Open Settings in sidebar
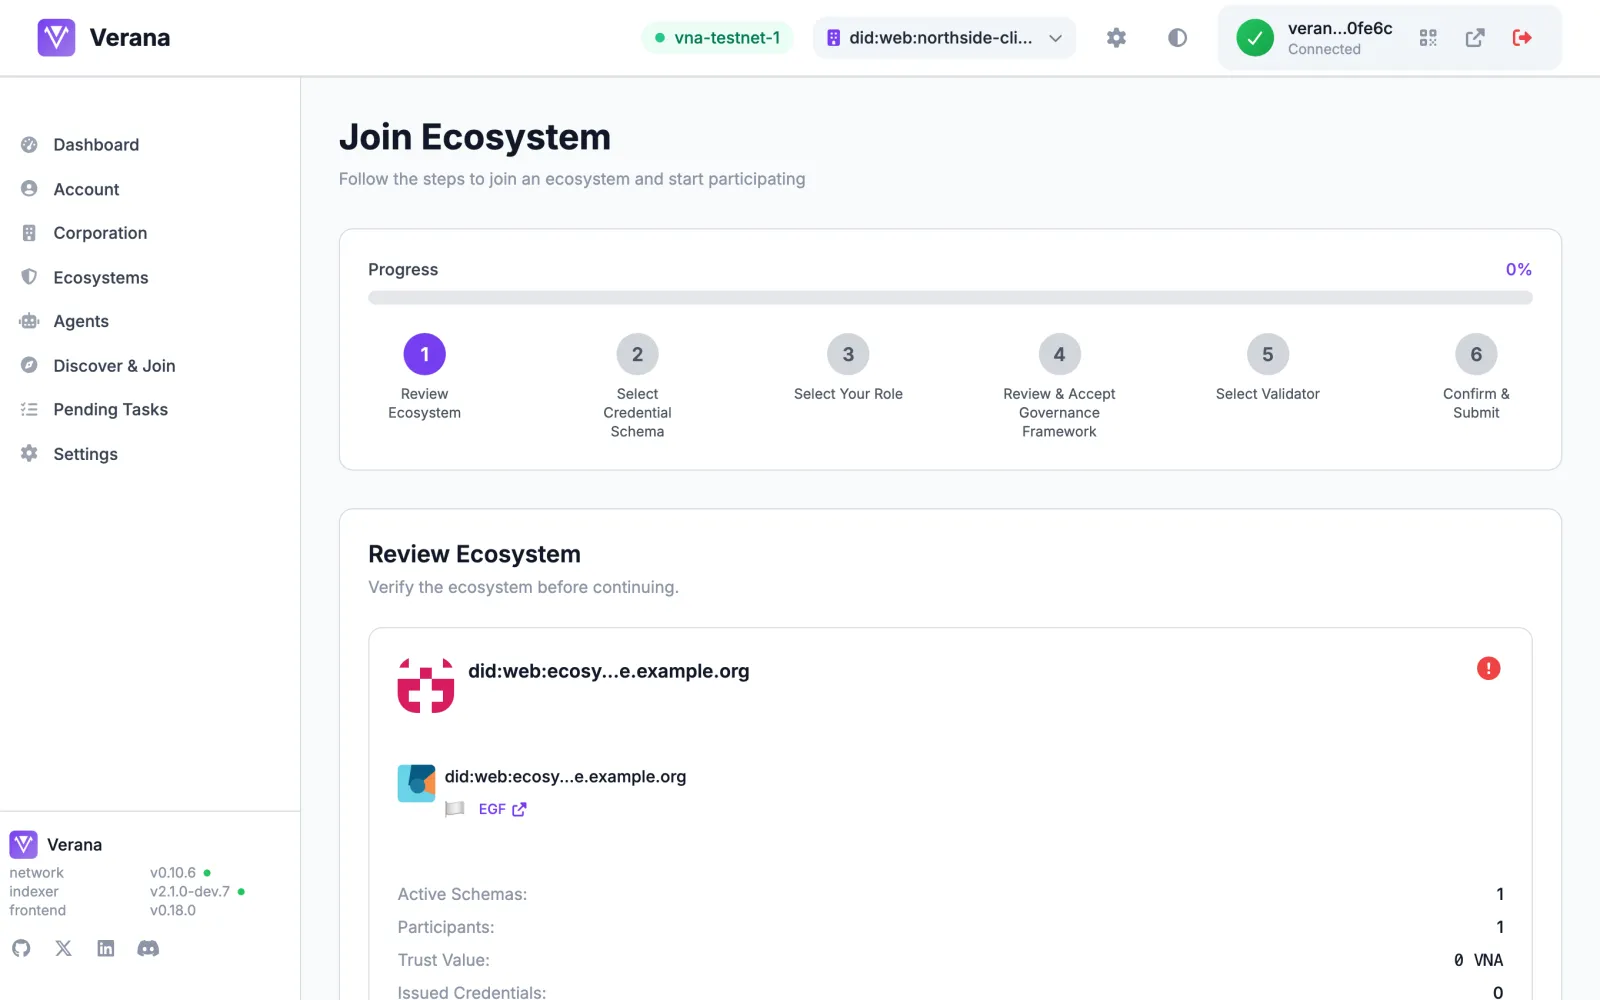This screenshot has width=1600, height=1000. (85, 454)
